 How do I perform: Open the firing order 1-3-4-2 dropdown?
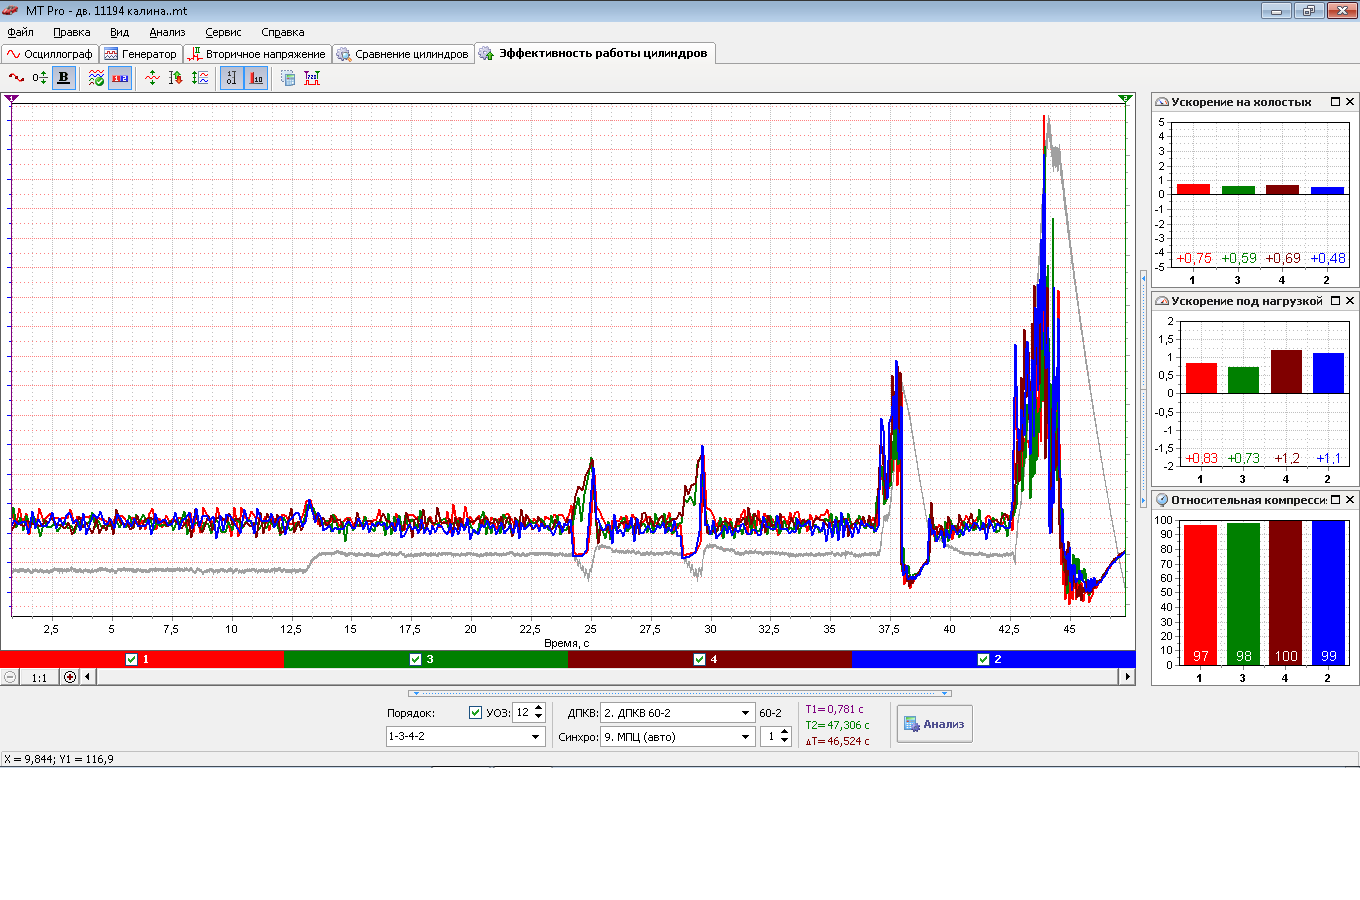tap(535, 737)
